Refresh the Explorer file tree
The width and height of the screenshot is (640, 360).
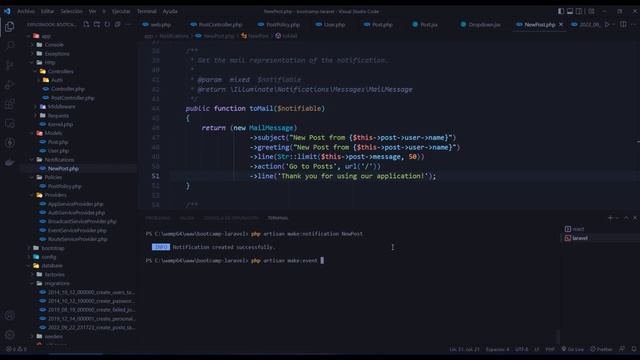(x=107, y=24)
